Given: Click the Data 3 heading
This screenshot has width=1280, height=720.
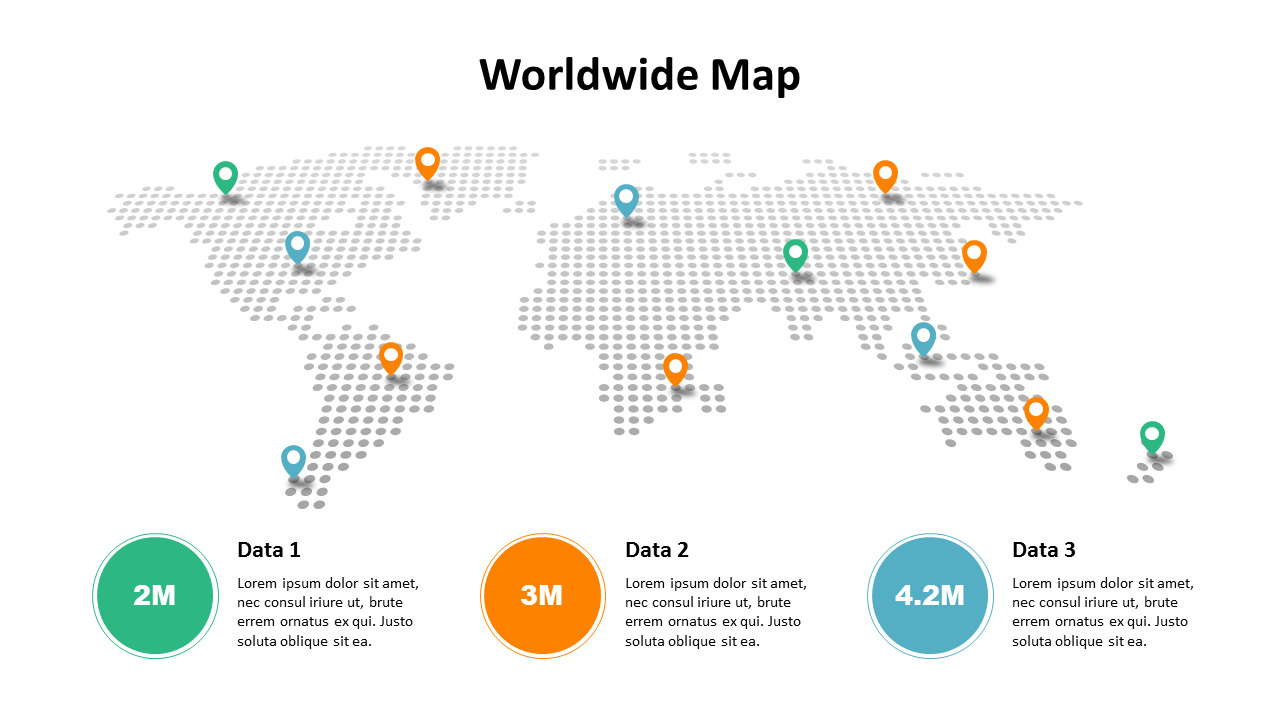Looking at the screenshot, I should pos(1043,549).
